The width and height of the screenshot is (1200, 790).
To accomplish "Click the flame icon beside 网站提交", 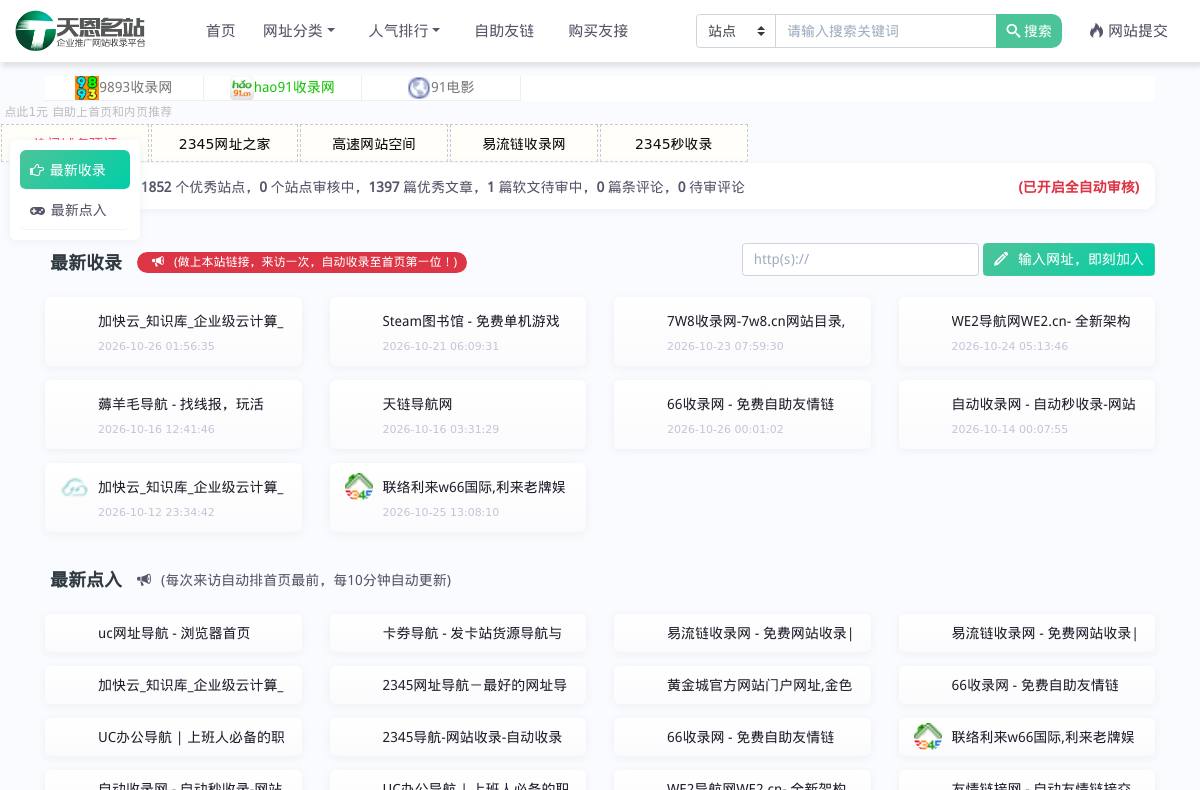I will point(1097,31).
